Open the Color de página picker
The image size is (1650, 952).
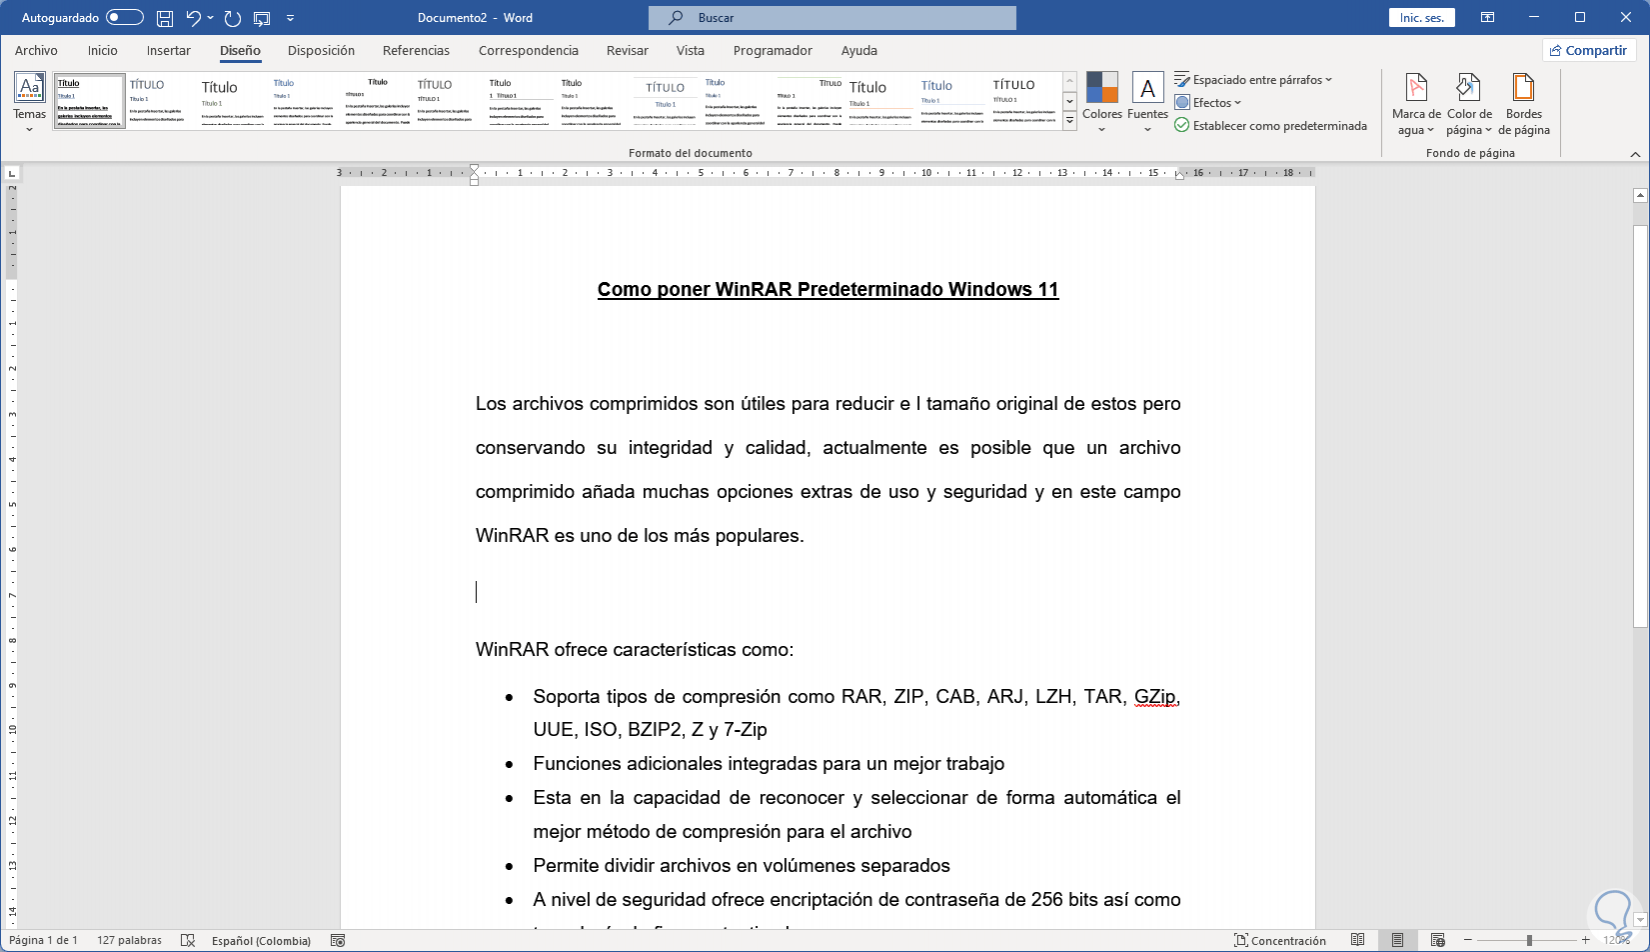(1469, 104)
